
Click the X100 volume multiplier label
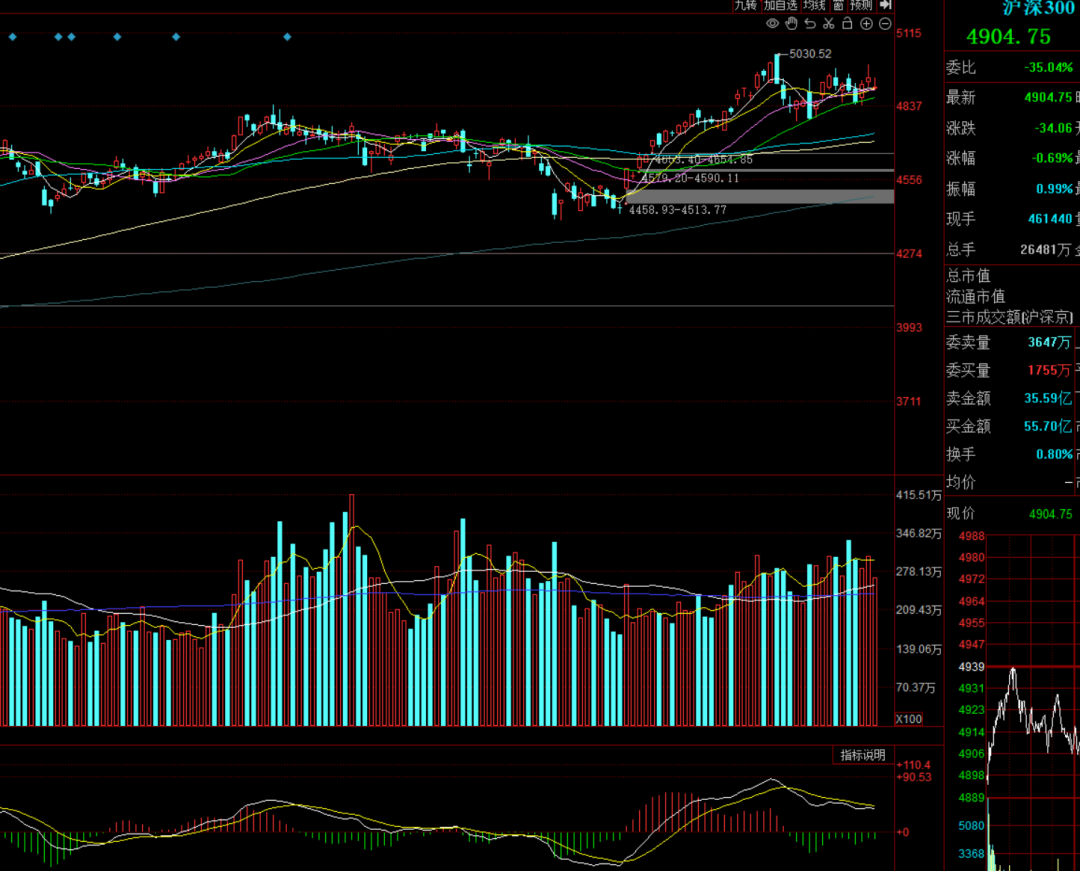click(908, 719)
